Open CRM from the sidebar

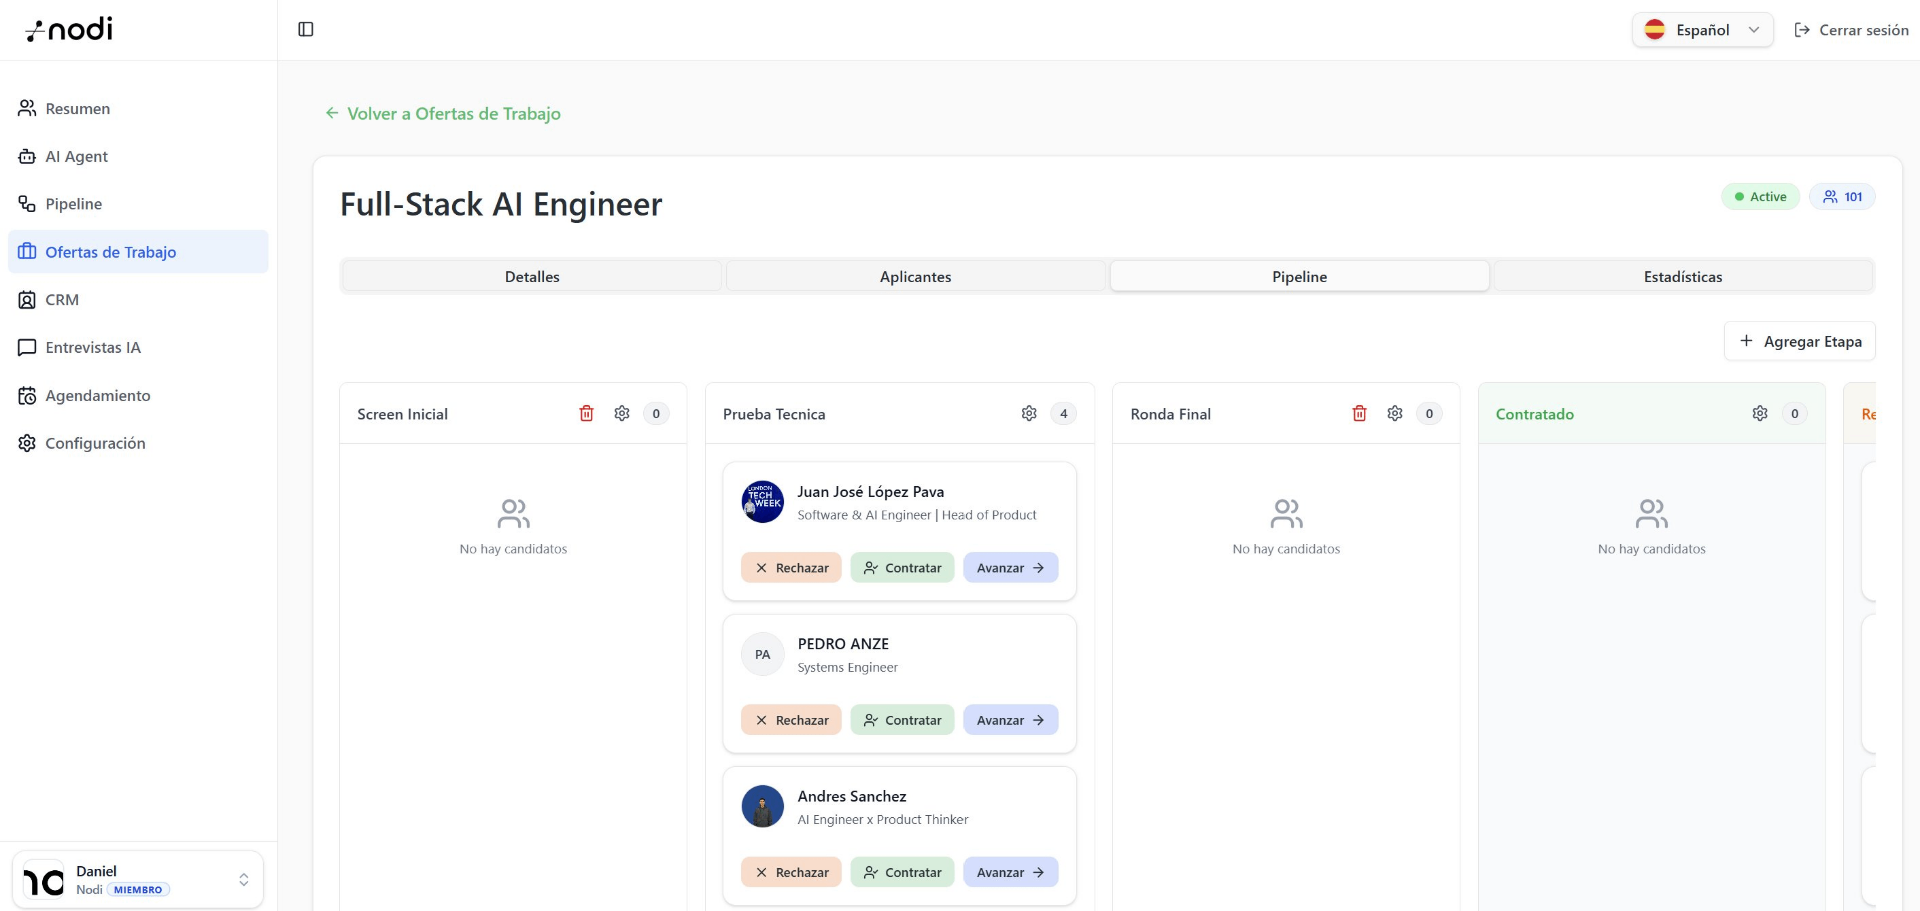(138, 300)
